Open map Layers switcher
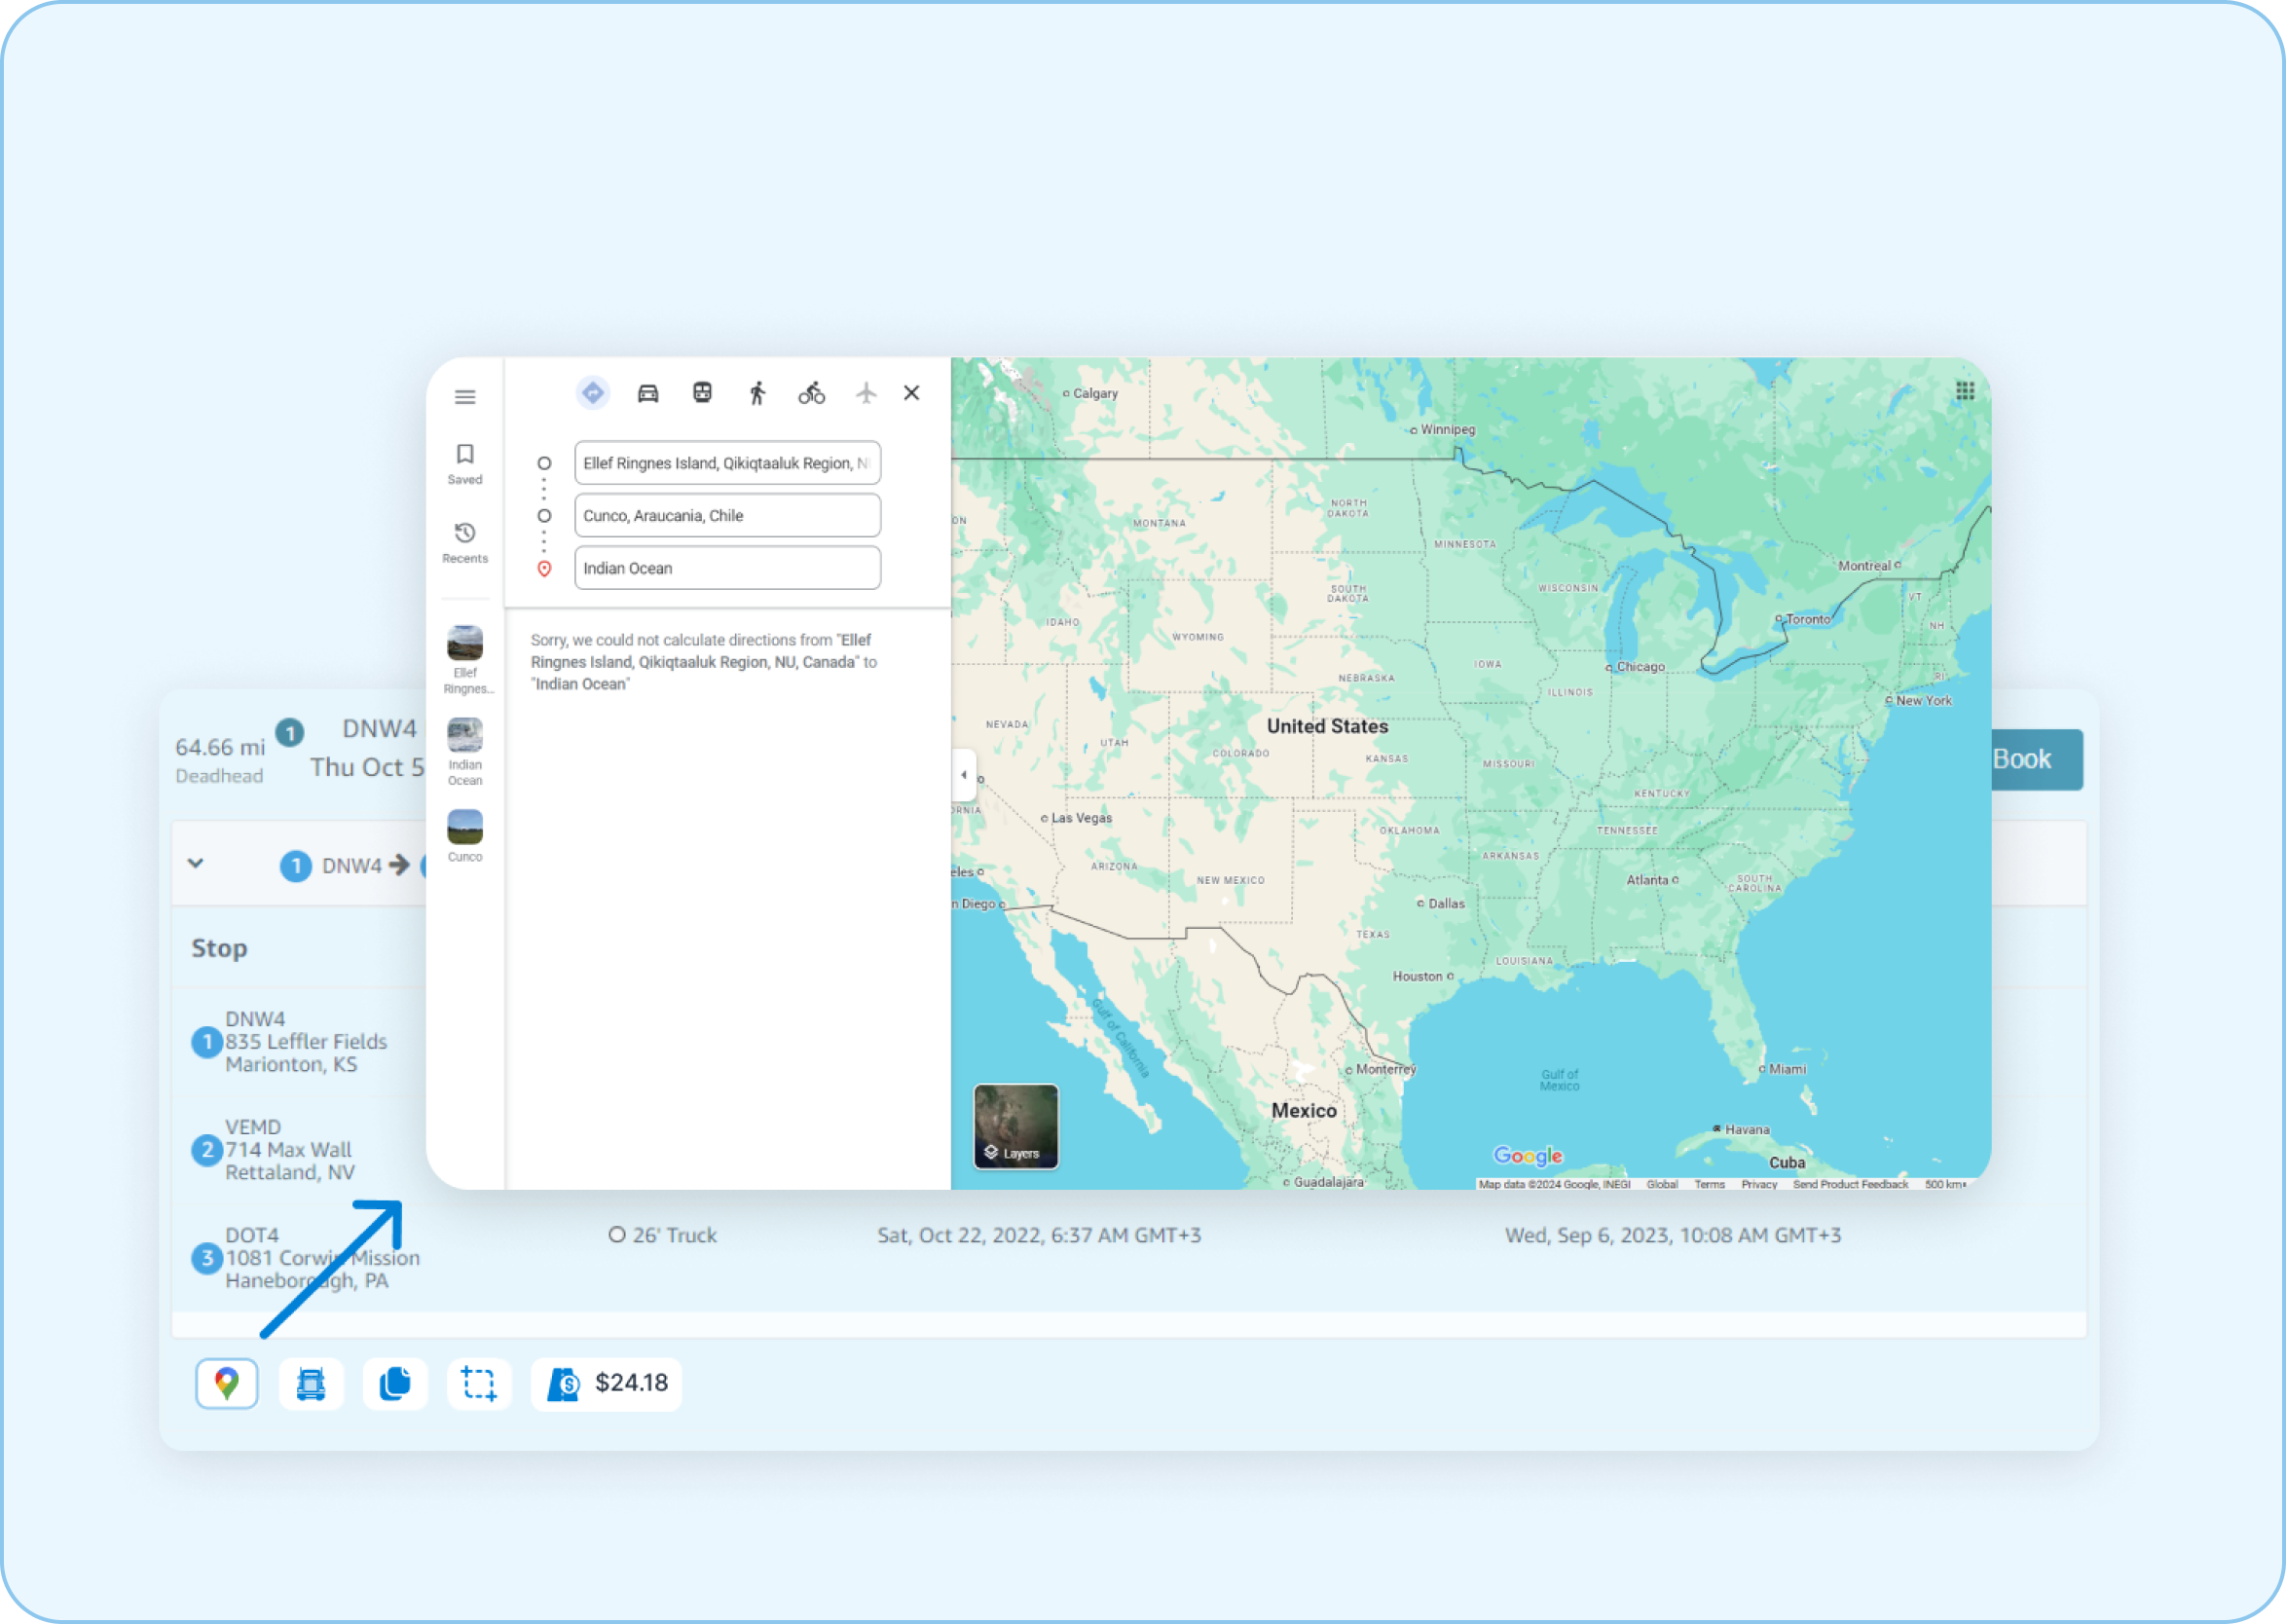This screenshot has height=1624, width=2286. [1016, 1126]
